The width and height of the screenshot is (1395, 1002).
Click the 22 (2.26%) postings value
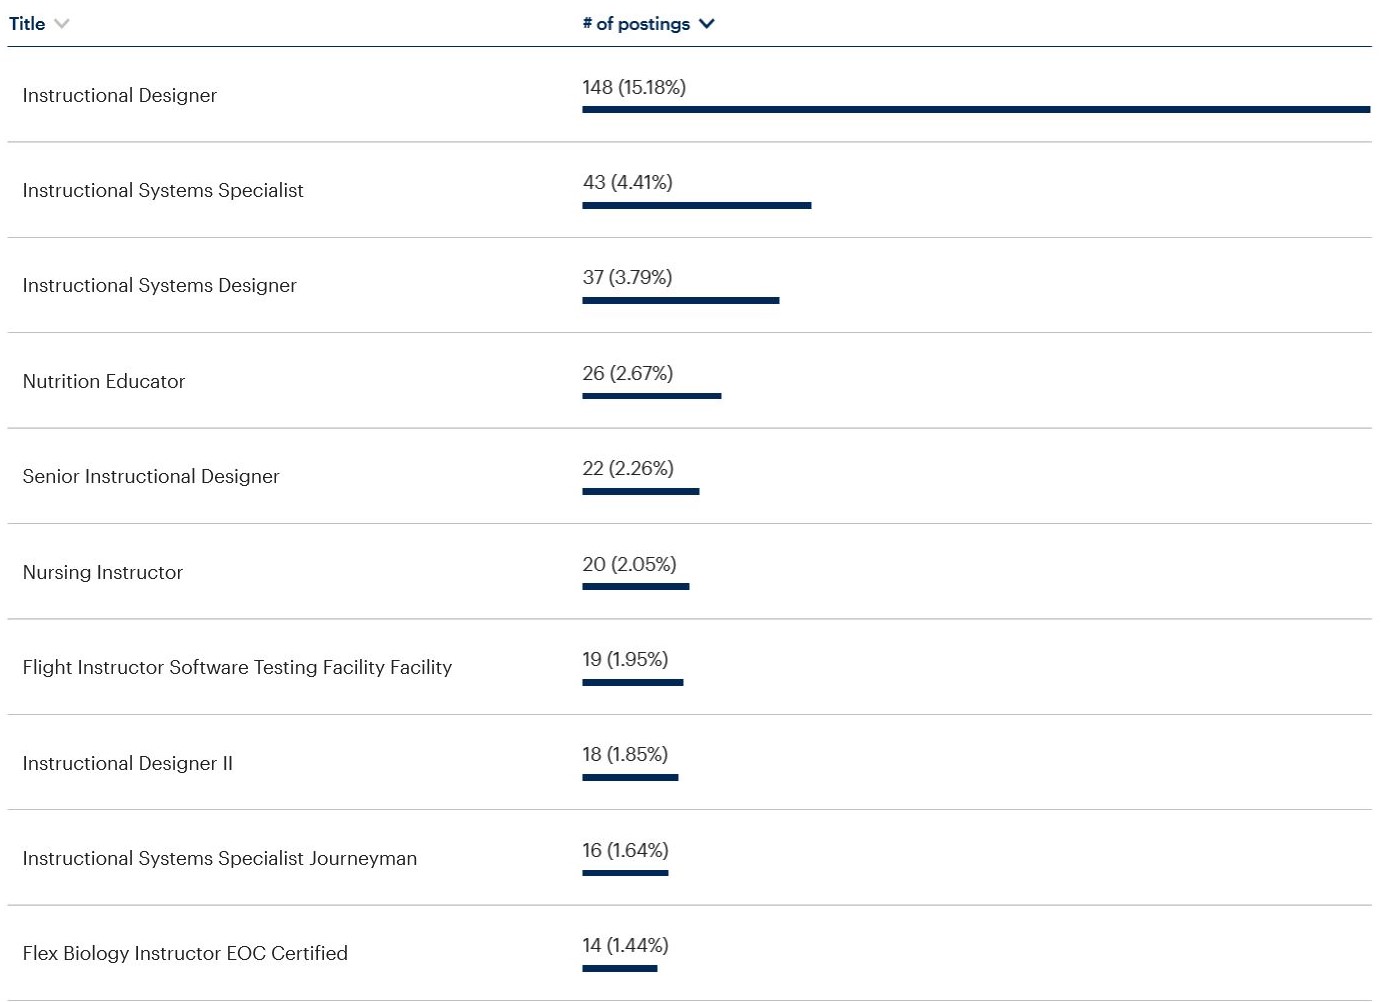pos(628,468)
